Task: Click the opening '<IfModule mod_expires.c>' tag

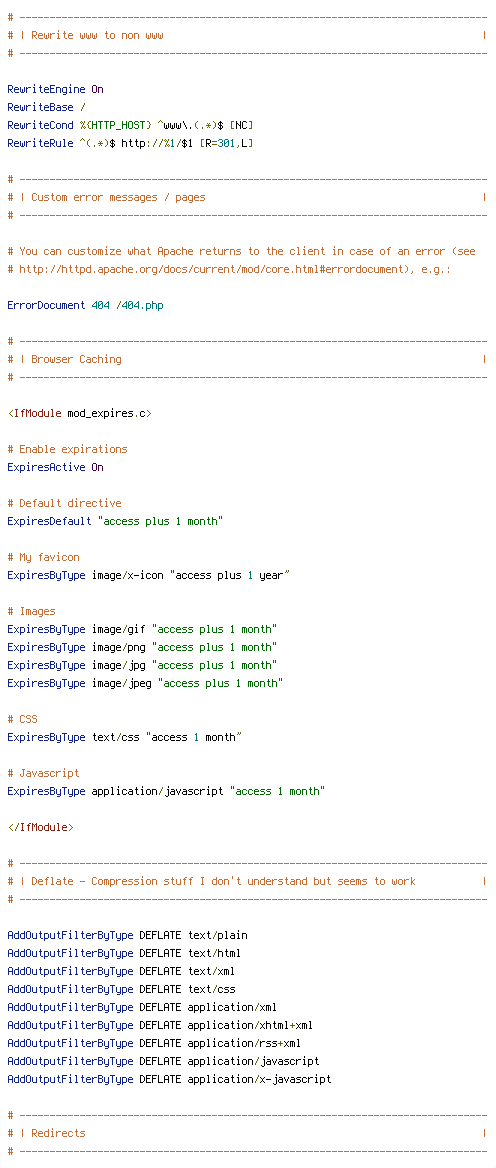Action: (80, 413)
